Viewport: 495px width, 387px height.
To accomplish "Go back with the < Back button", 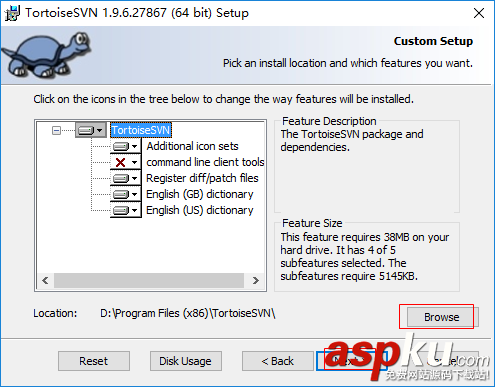I will 278,361.
